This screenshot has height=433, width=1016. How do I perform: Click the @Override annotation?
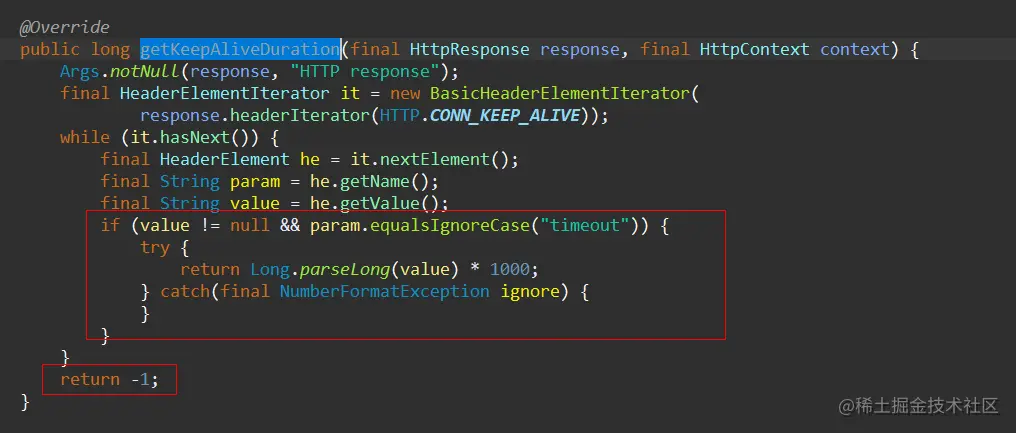[x=65, y=28]
